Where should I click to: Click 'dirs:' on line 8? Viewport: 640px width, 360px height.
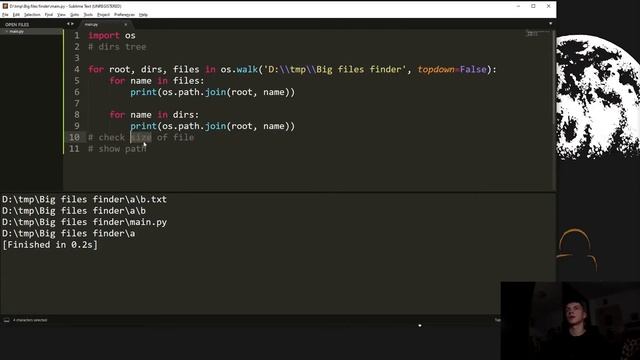click(x=186, y=115)
